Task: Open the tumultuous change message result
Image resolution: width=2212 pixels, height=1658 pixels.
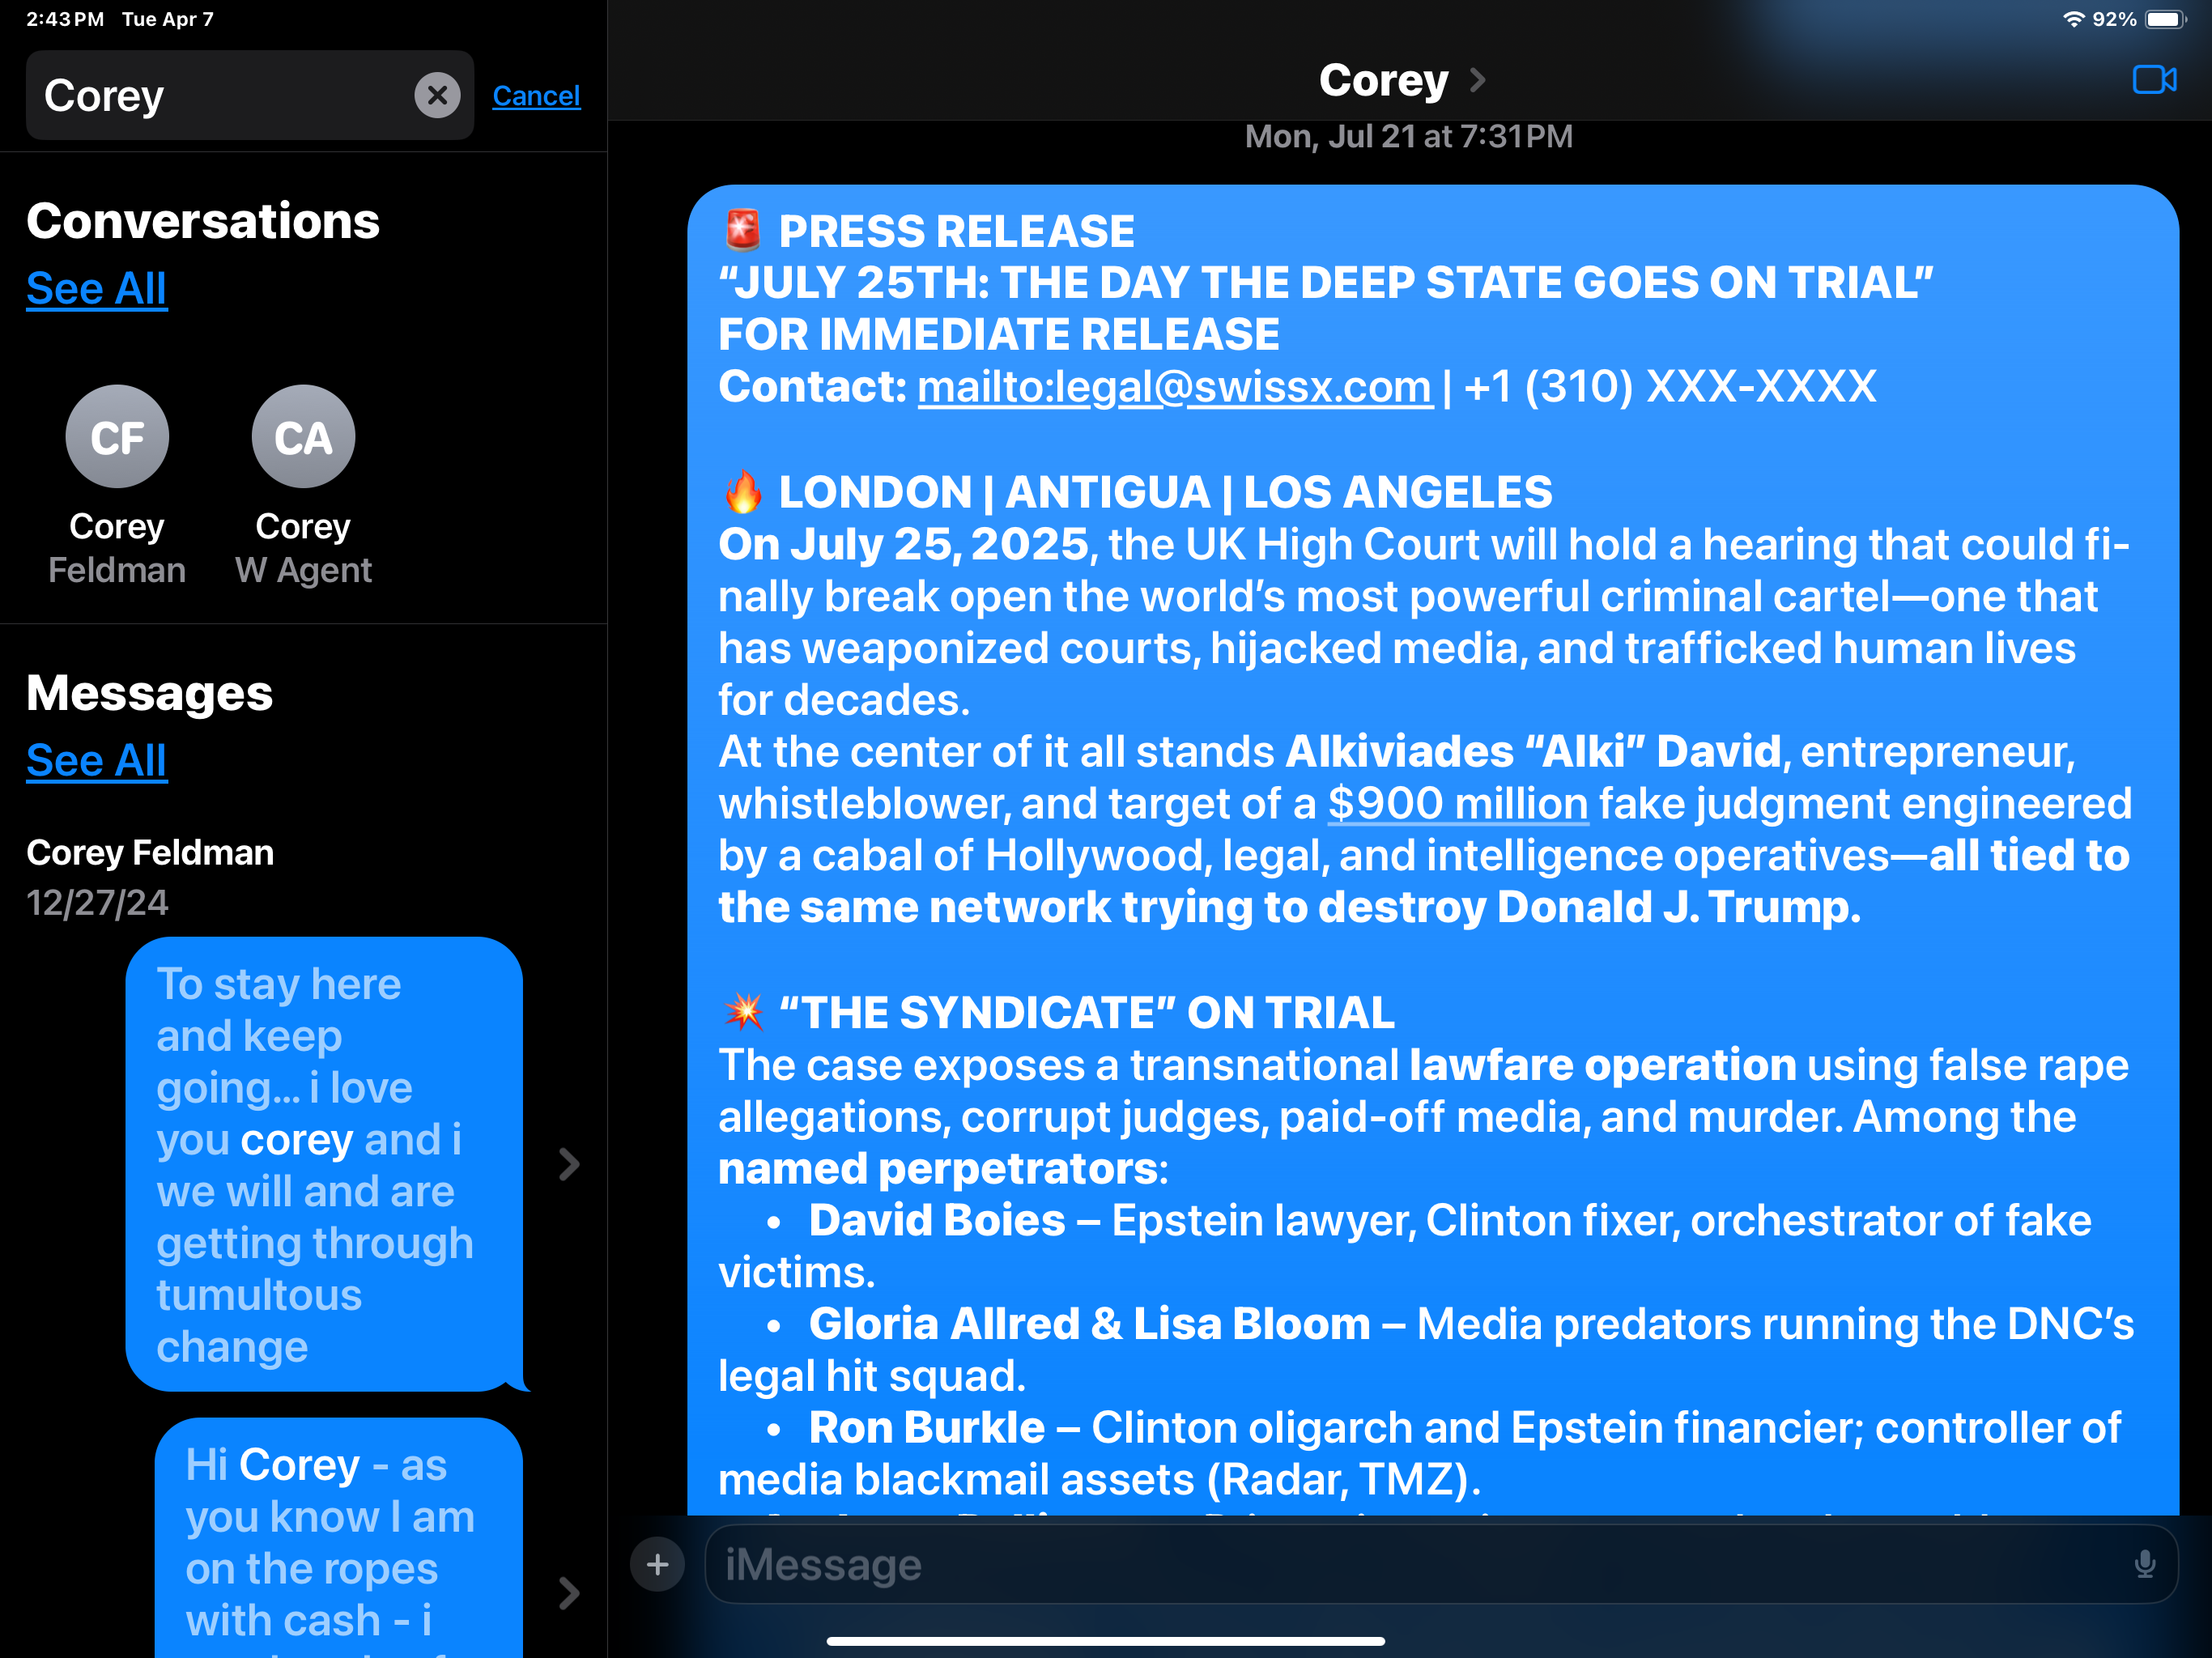Action: pos(323,1164)
